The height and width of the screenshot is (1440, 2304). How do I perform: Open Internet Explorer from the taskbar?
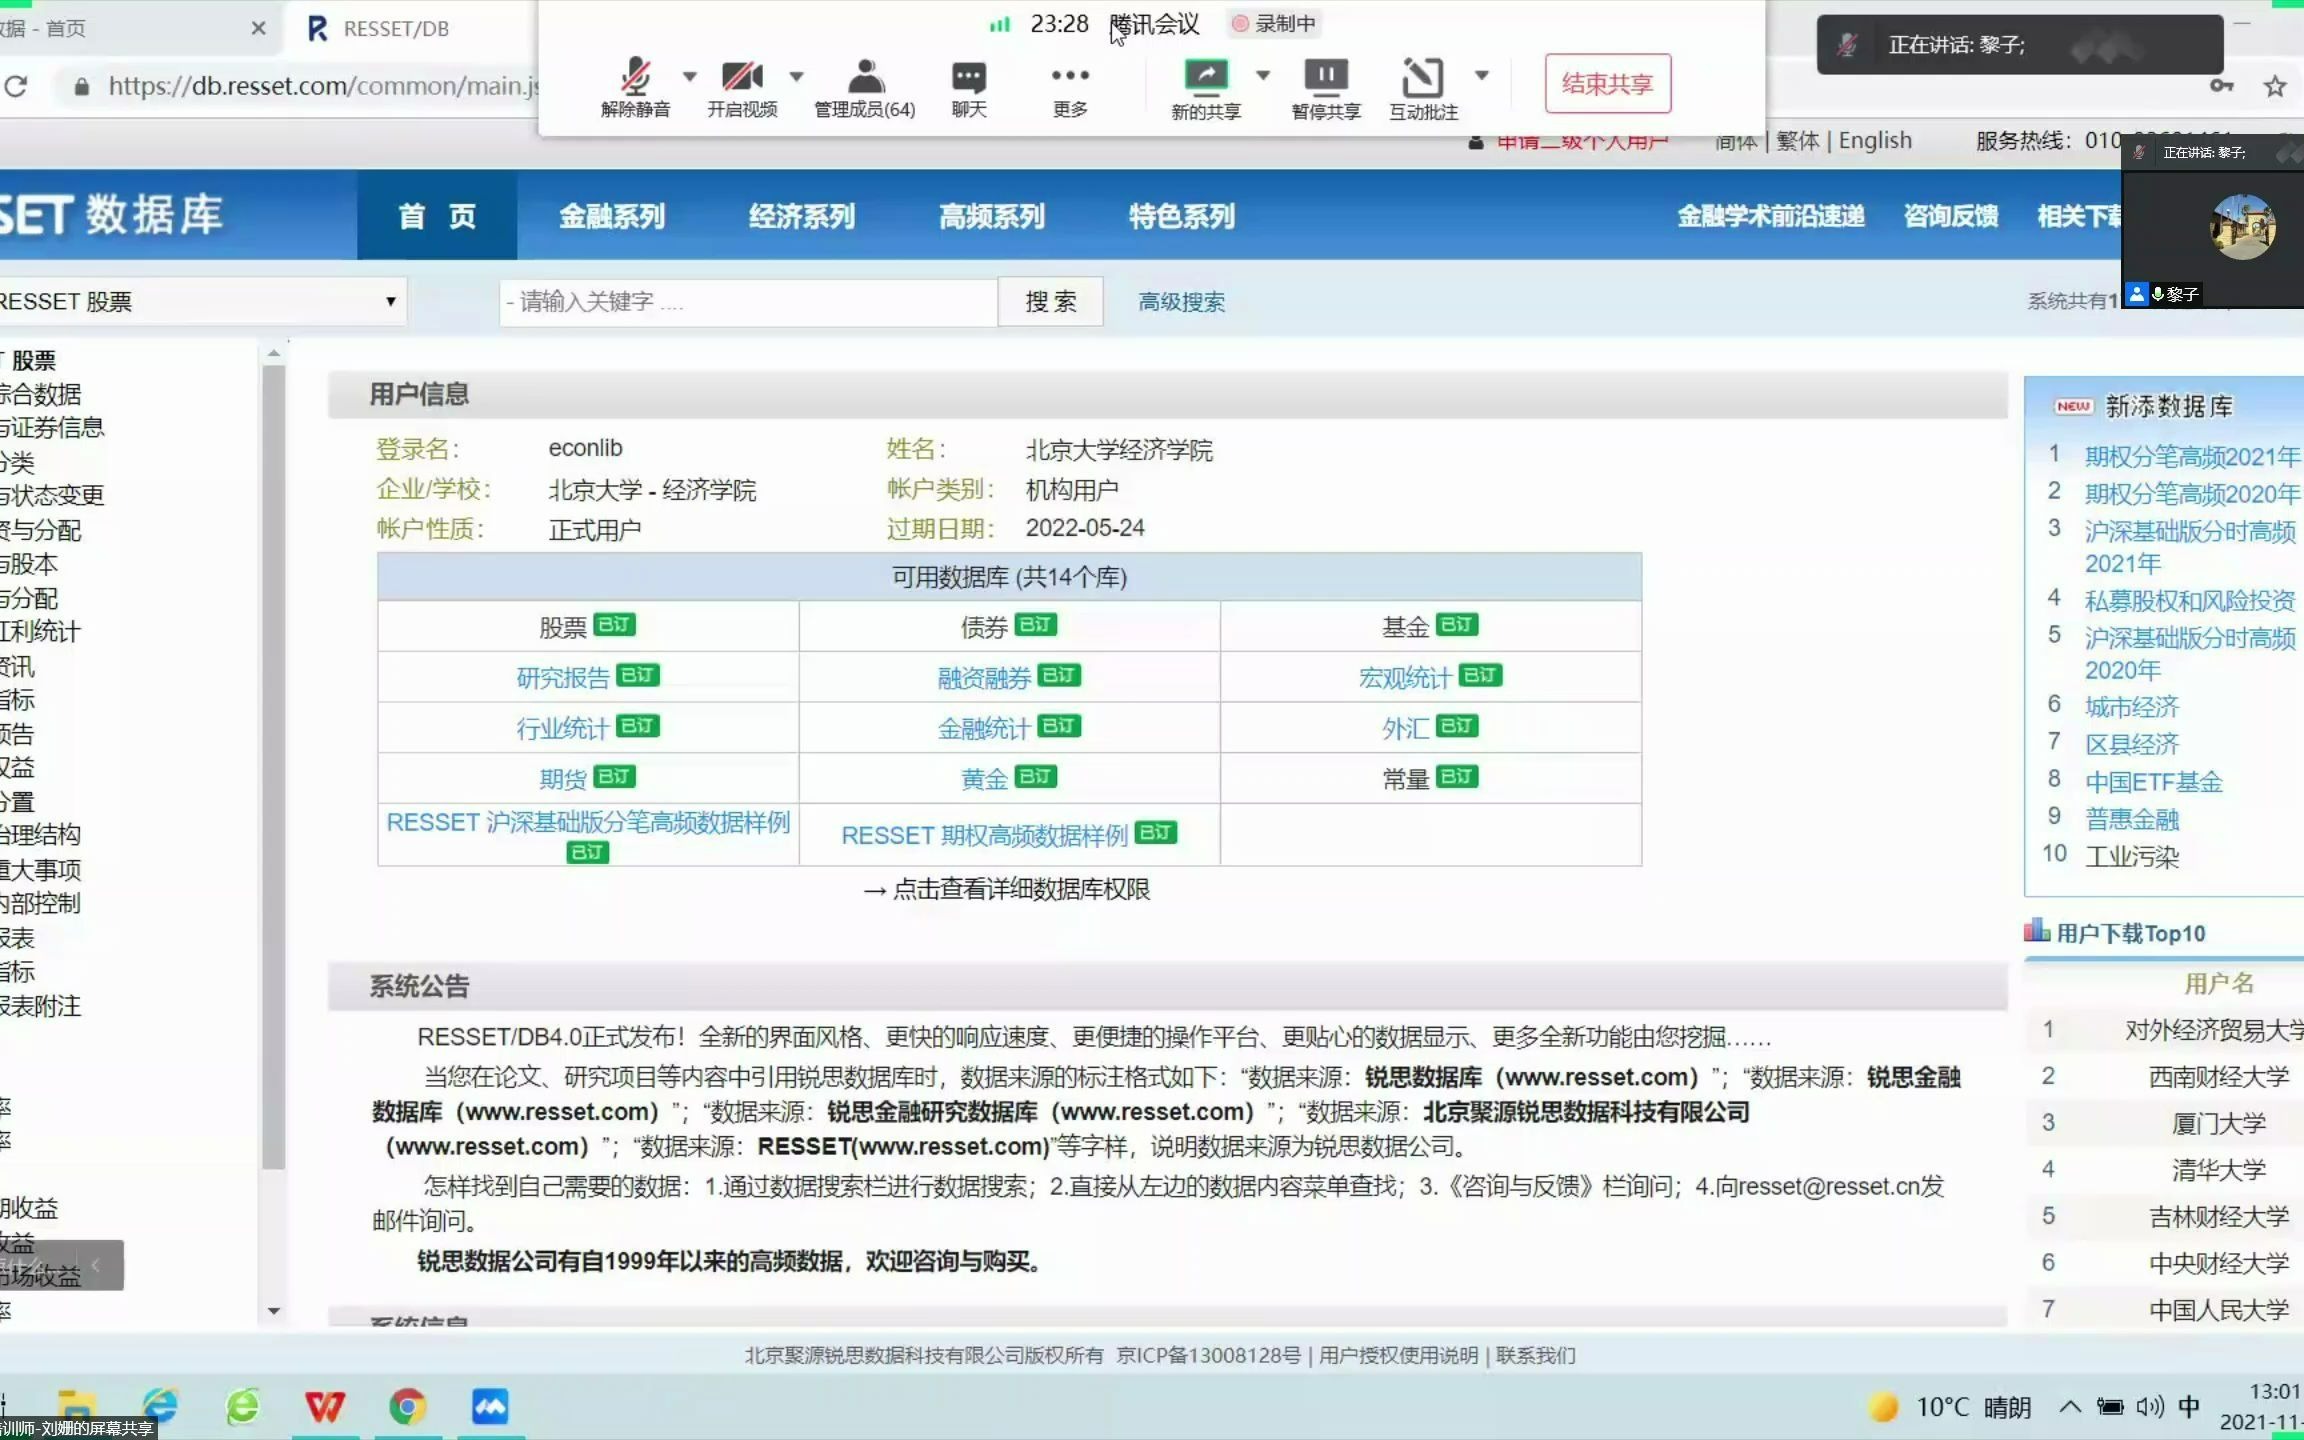[x=160, y=1406]
